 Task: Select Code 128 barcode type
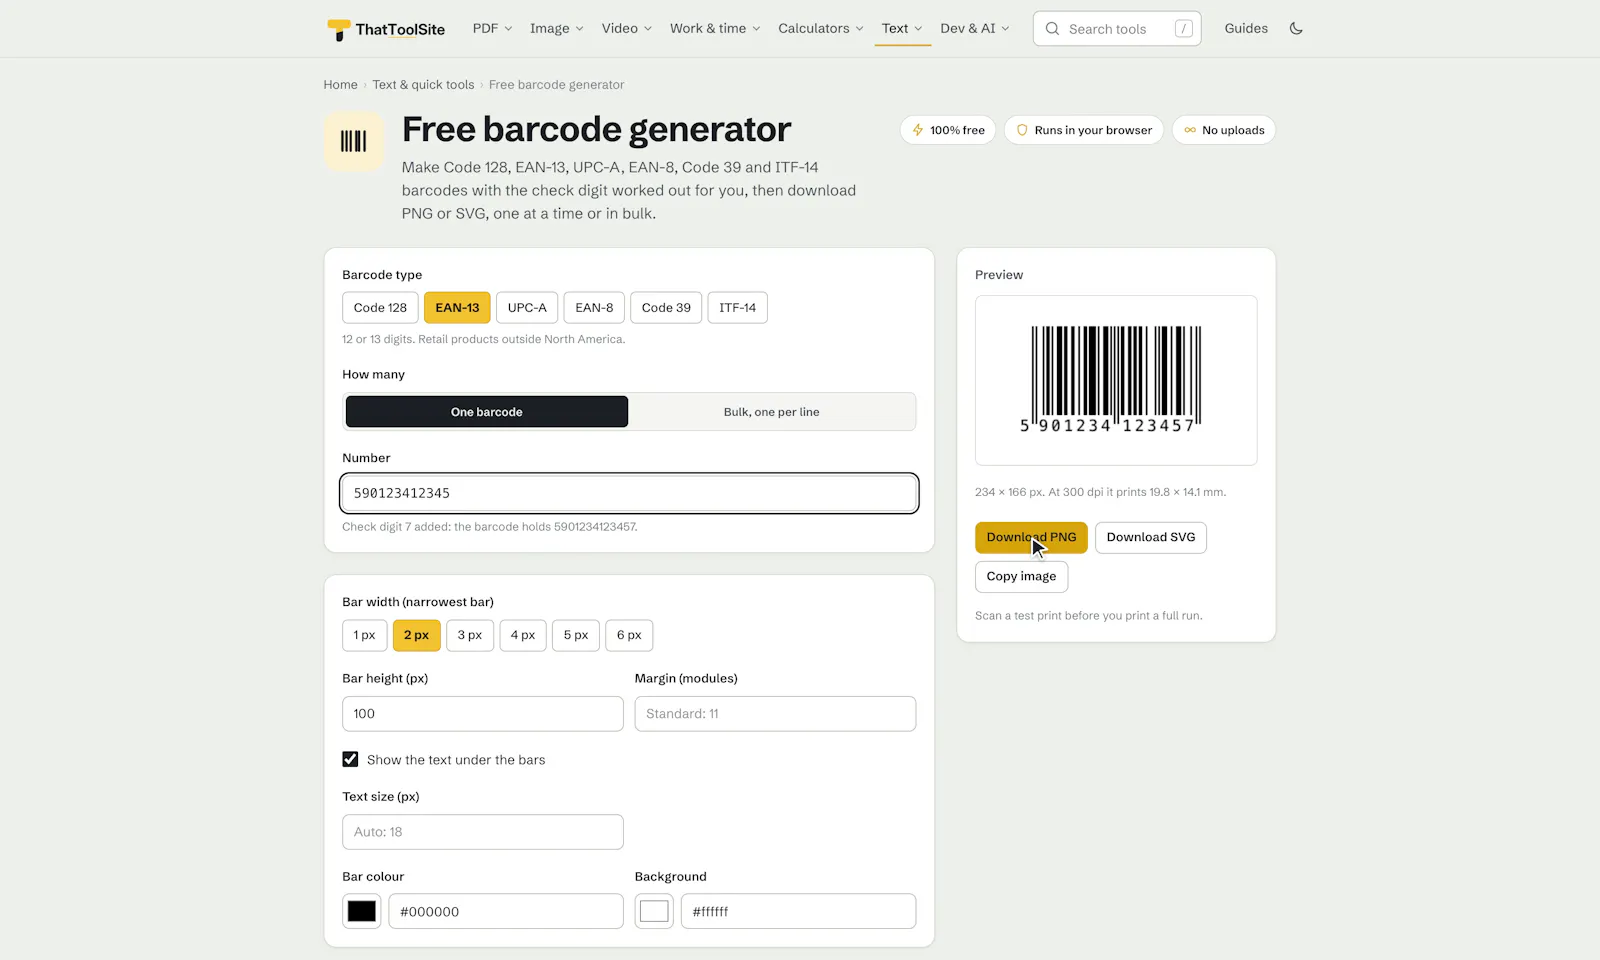(380, 308)
